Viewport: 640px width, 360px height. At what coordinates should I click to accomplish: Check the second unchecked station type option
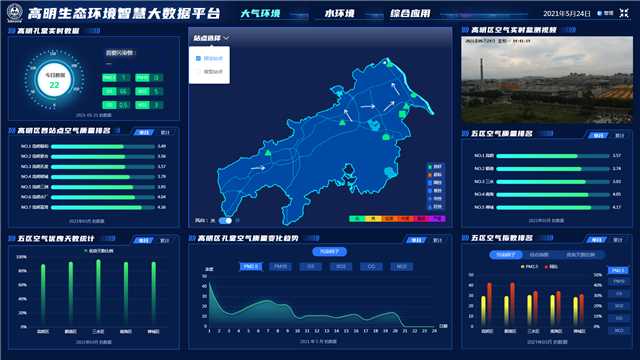(x=198, y=71)
